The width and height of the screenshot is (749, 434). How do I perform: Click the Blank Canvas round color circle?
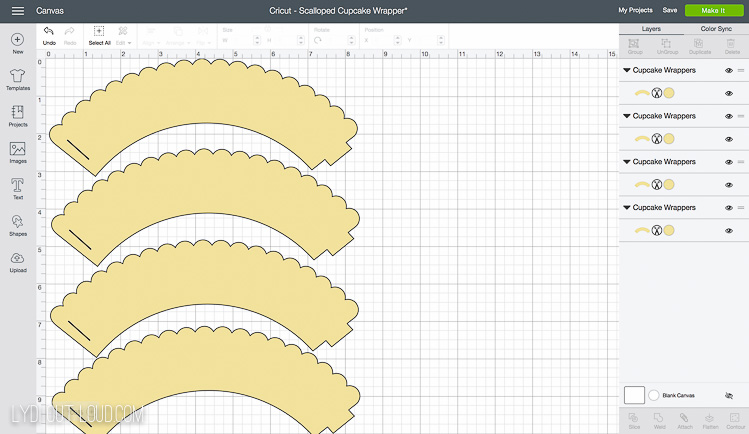click(x=654, y=395)
